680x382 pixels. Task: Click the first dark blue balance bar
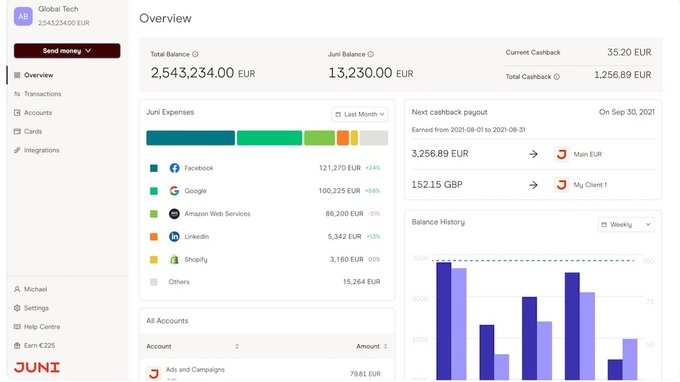pyautogui.click(x=444, y=321)
